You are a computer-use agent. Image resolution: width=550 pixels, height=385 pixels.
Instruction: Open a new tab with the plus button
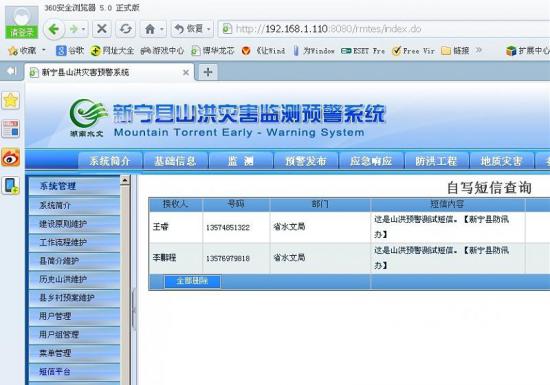click(x=208, y=72)
